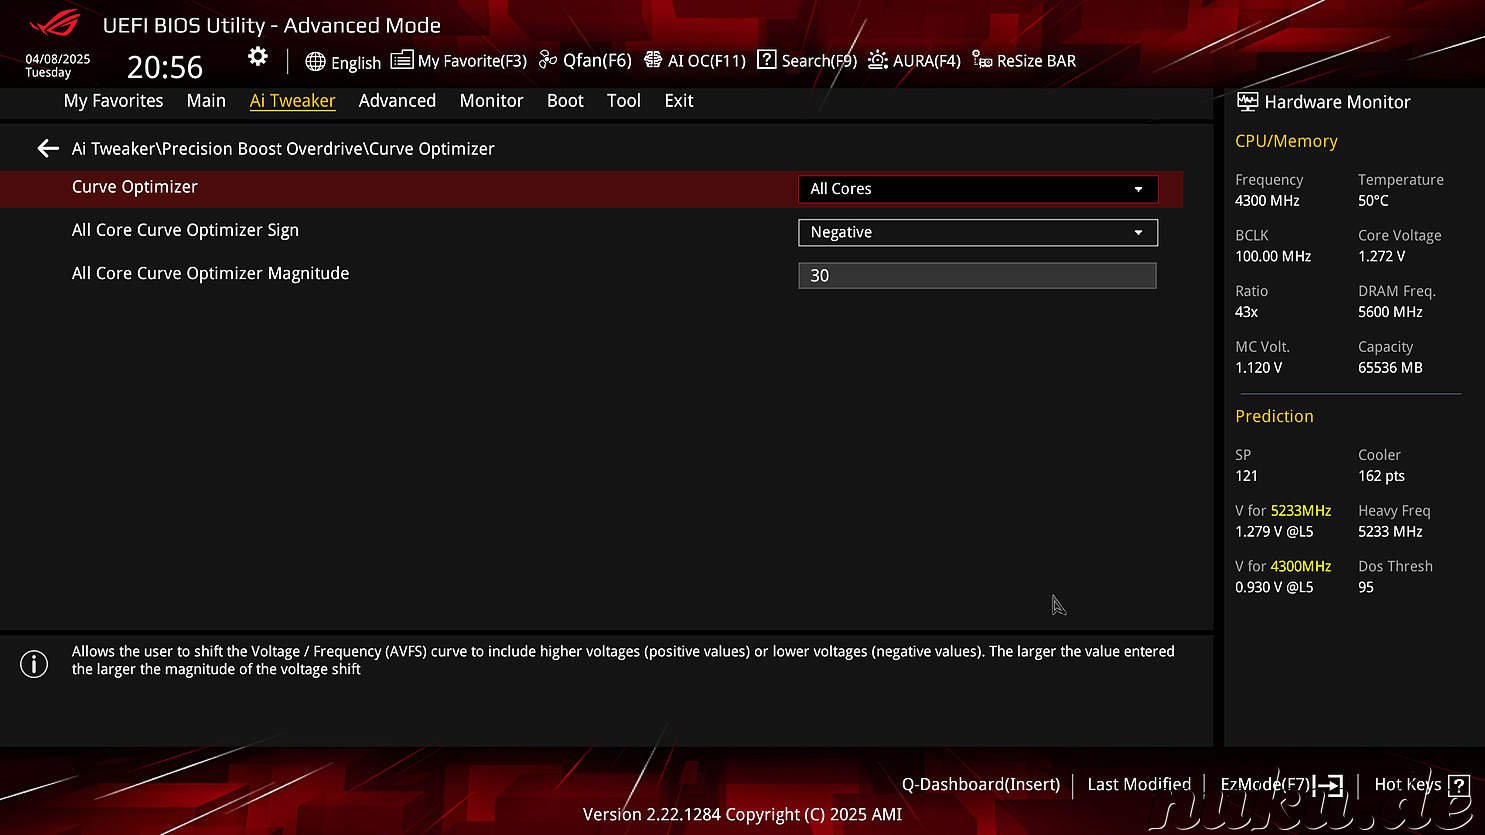This screenshot has width=1485, height=835.
Task: Click the Temperature value 50°C
Action: point(1373,201)
